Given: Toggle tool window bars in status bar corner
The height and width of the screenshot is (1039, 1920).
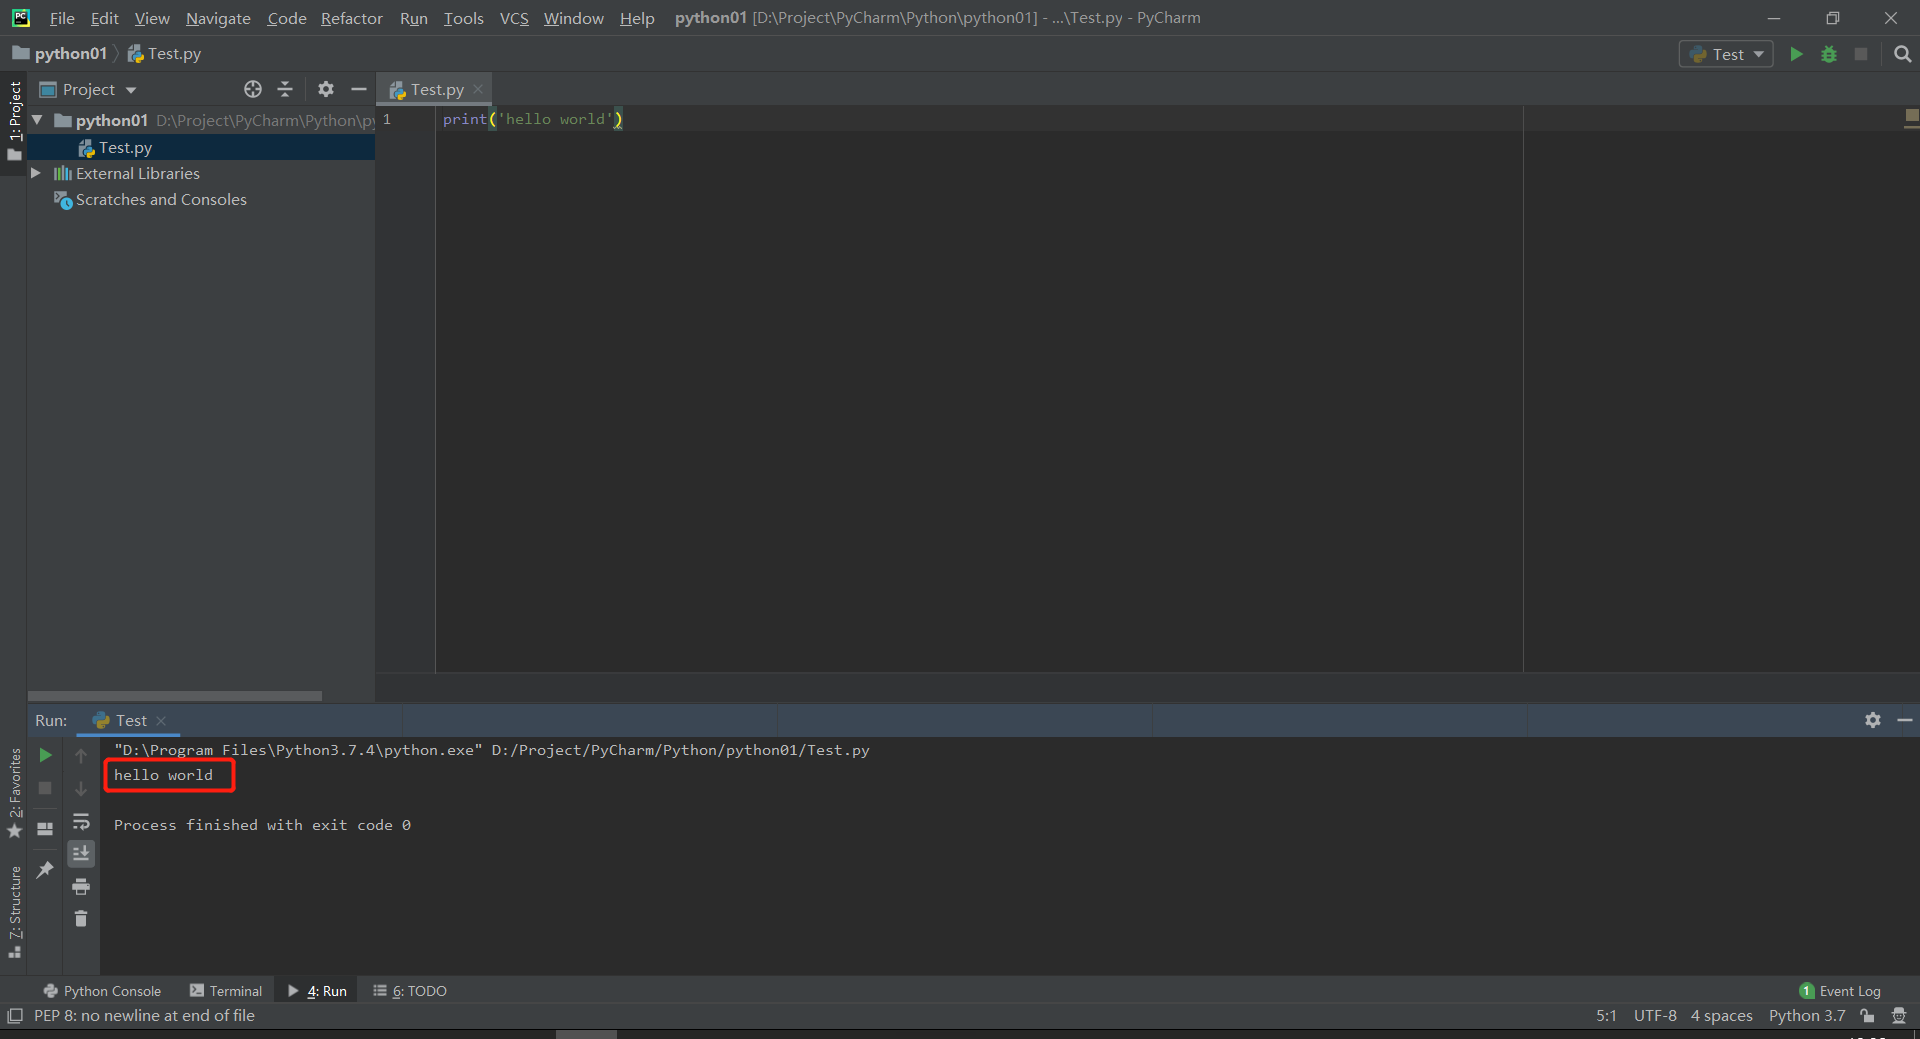Looking at the screenshot, I should 15,1016.
